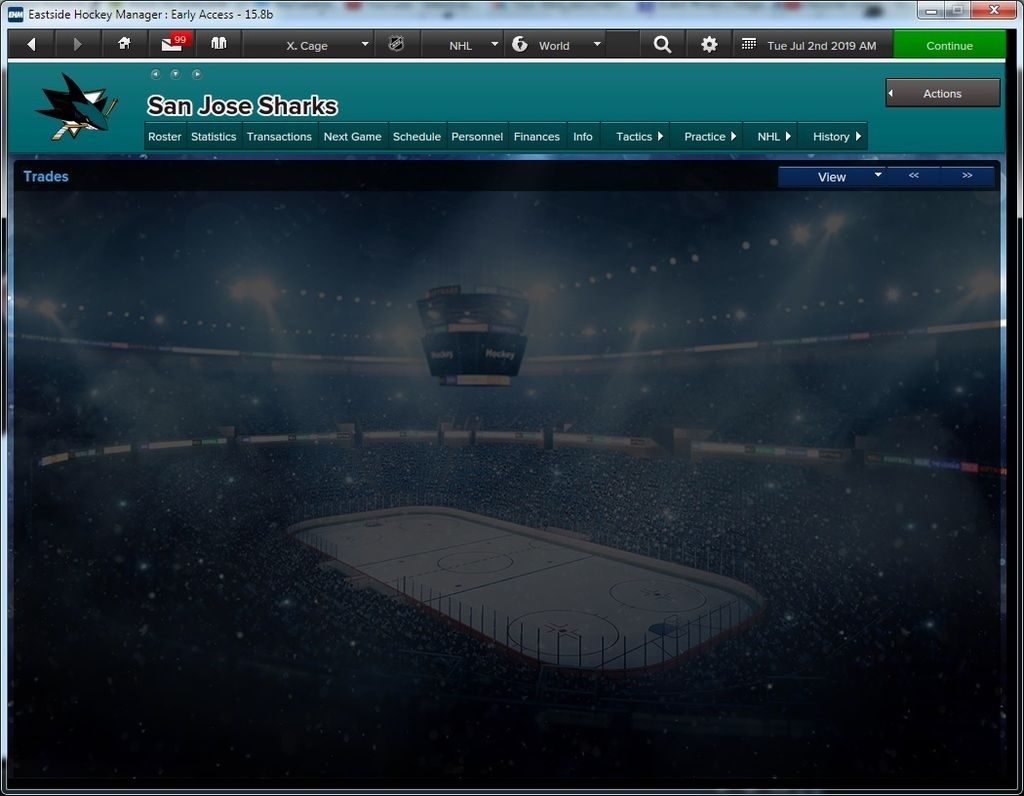Open the home screen icon

(124, 44)
